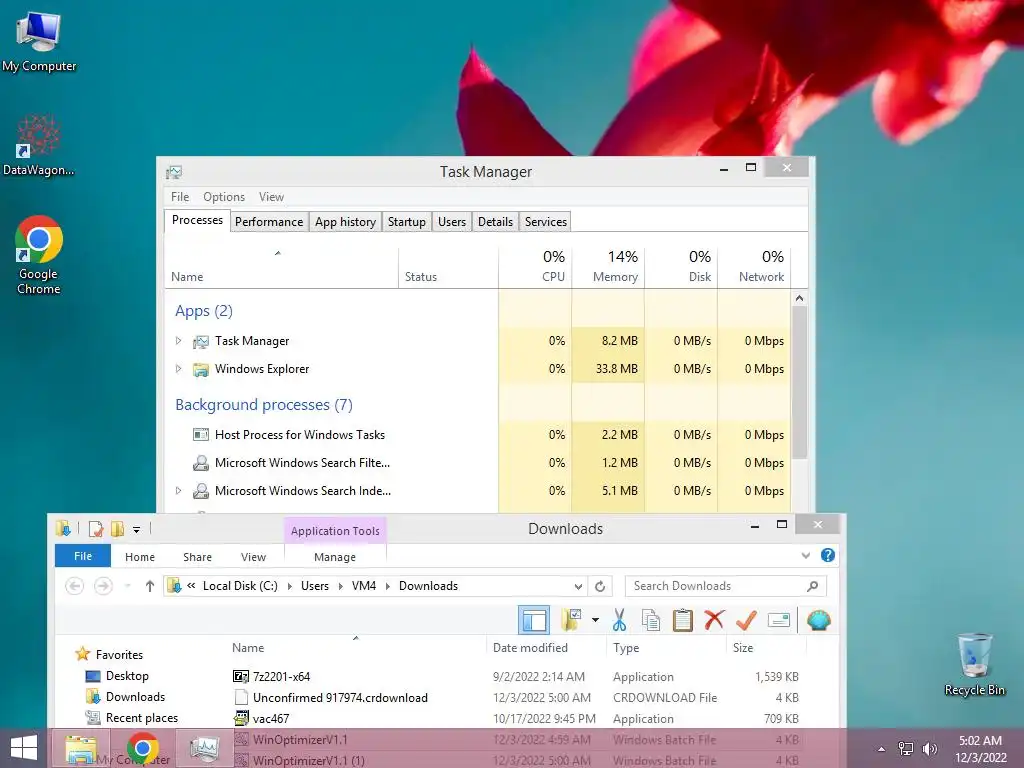Click the Properties quick access icon
1024x768 pixels.
pos(96,529)
